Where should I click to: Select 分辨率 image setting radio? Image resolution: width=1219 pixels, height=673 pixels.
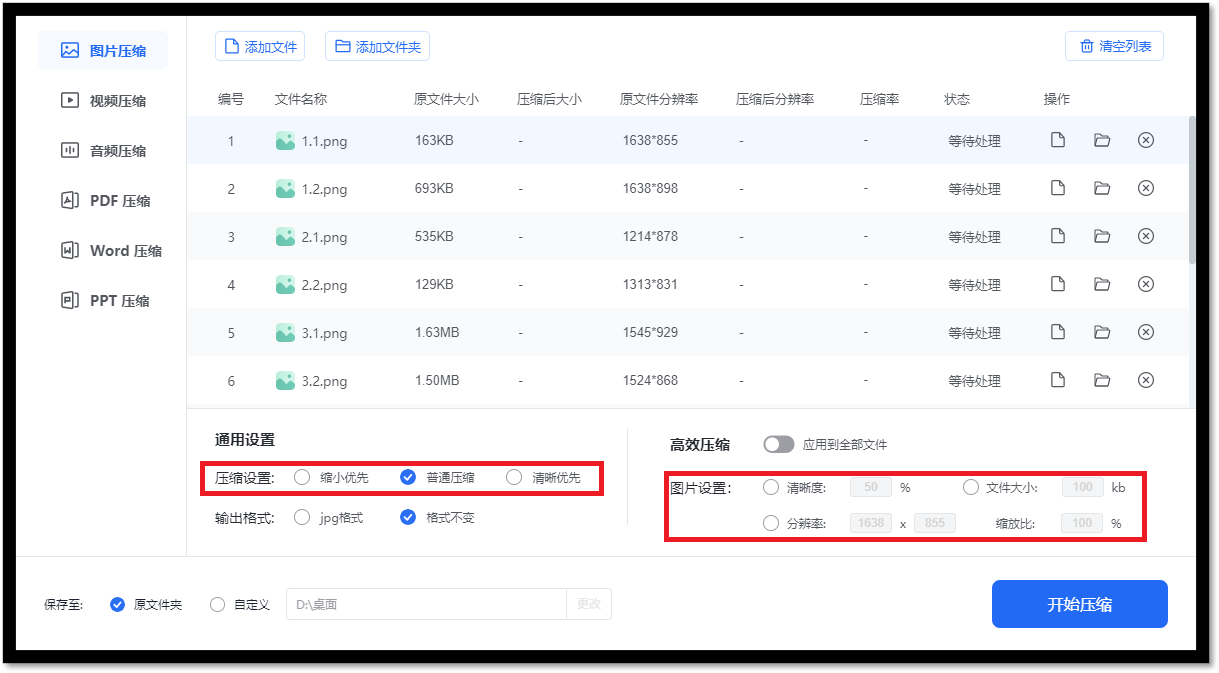(771, 523)
